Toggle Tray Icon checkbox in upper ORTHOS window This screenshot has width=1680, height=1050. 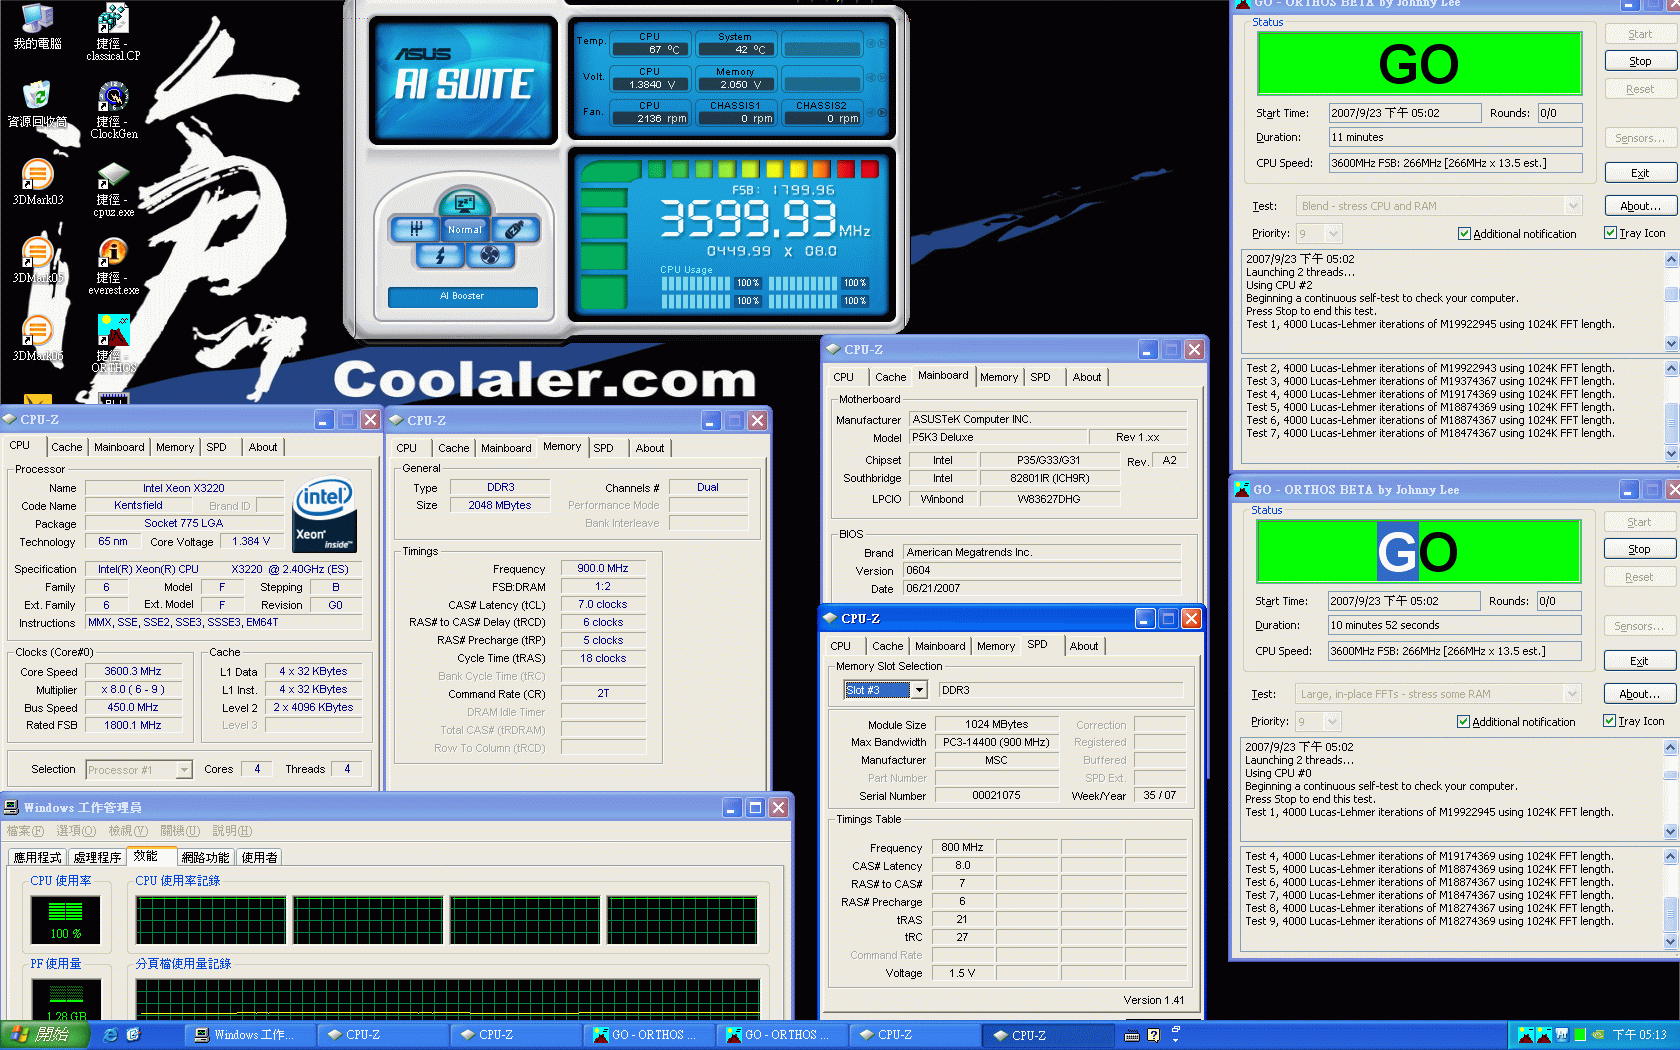pos(1635,233)
